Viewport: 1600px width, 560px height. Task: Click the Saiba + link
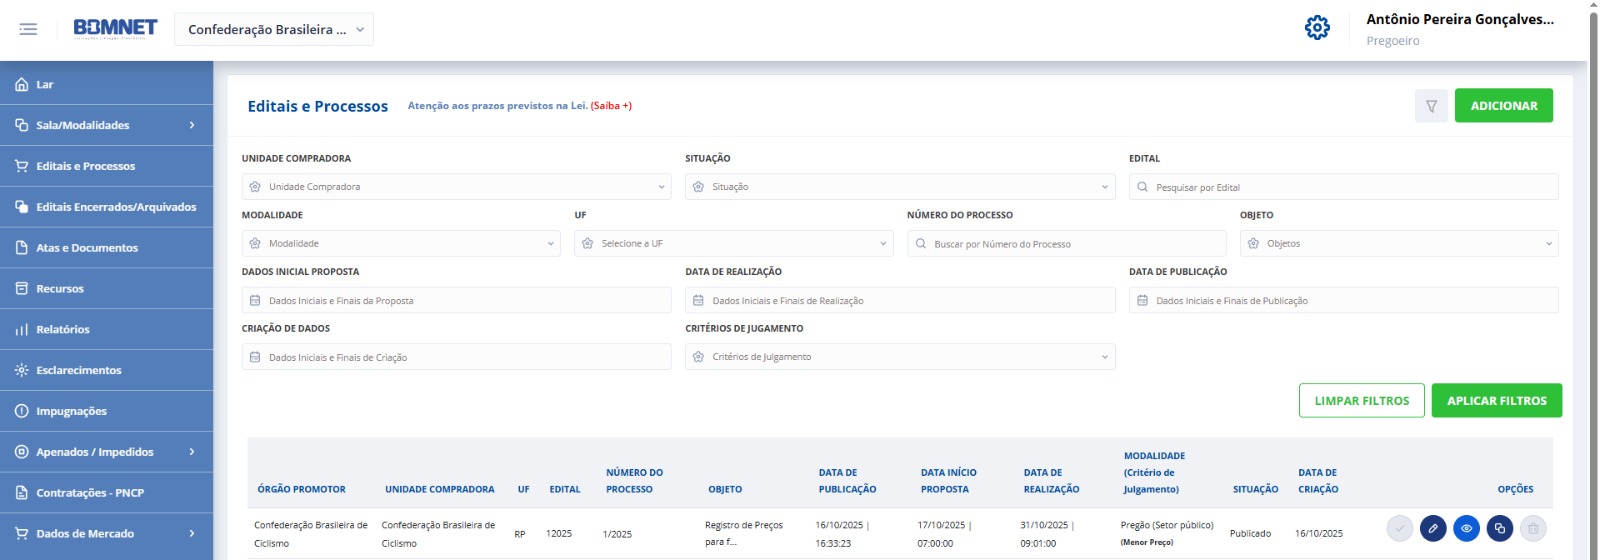coord(611,106)
